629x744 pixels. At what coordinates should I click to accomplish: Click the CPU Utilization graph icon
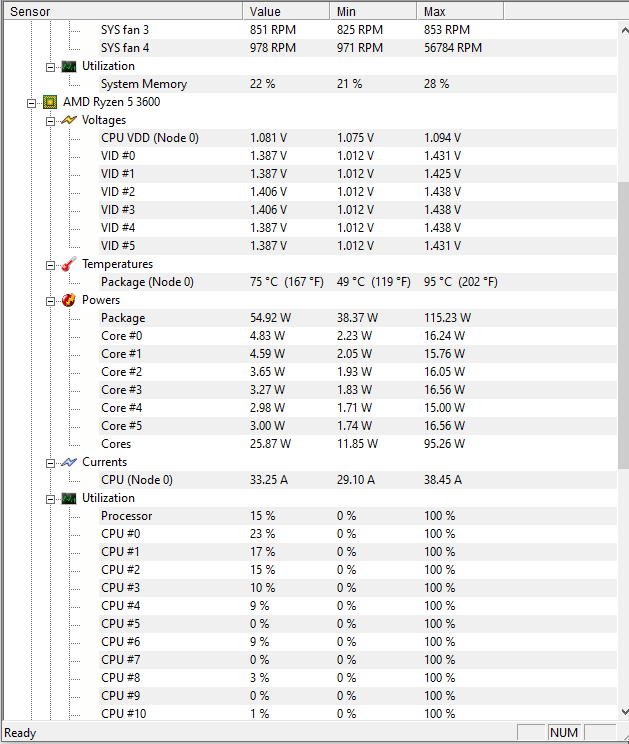tap(69, 498)
